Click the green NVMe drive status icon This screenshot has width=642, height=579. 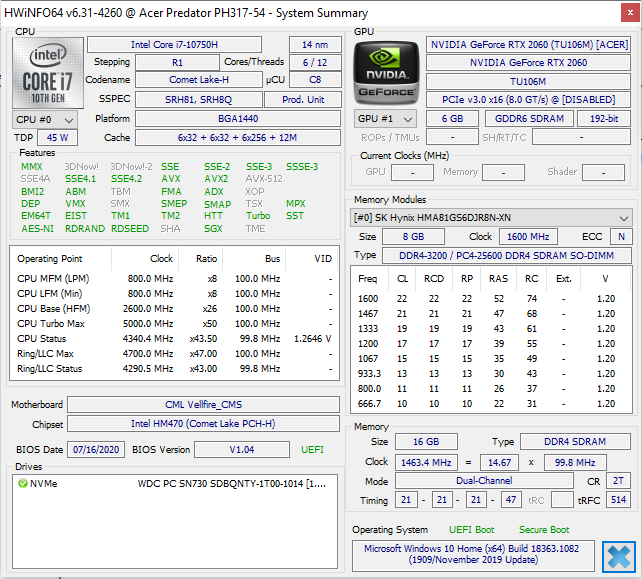23,483
